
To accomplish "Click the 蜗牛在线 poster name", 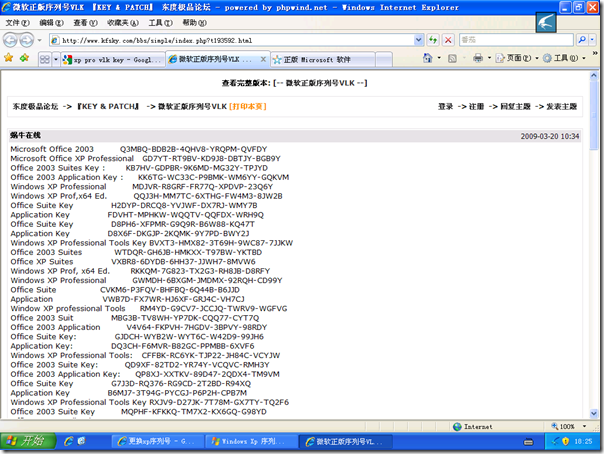I will point(25,135).
